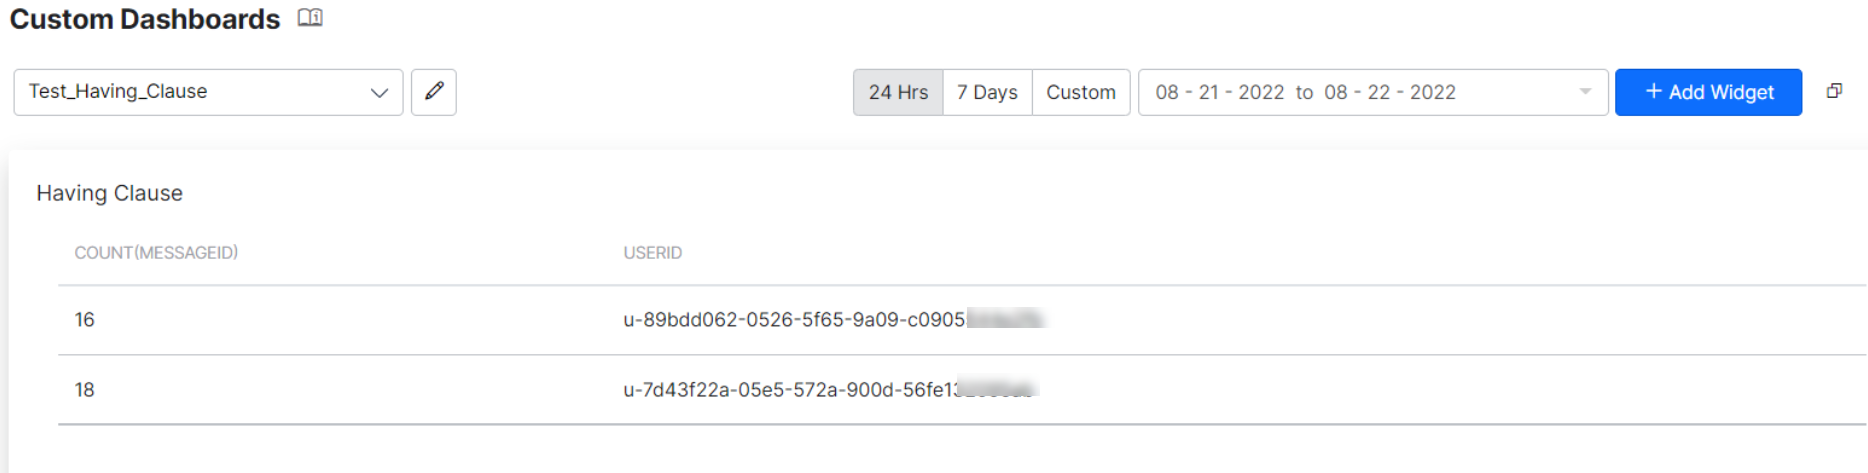The width and height of the screenshot is (1868, 473).
Task: Switch to the 7 Days range
Action: click(x=987, y=93)
